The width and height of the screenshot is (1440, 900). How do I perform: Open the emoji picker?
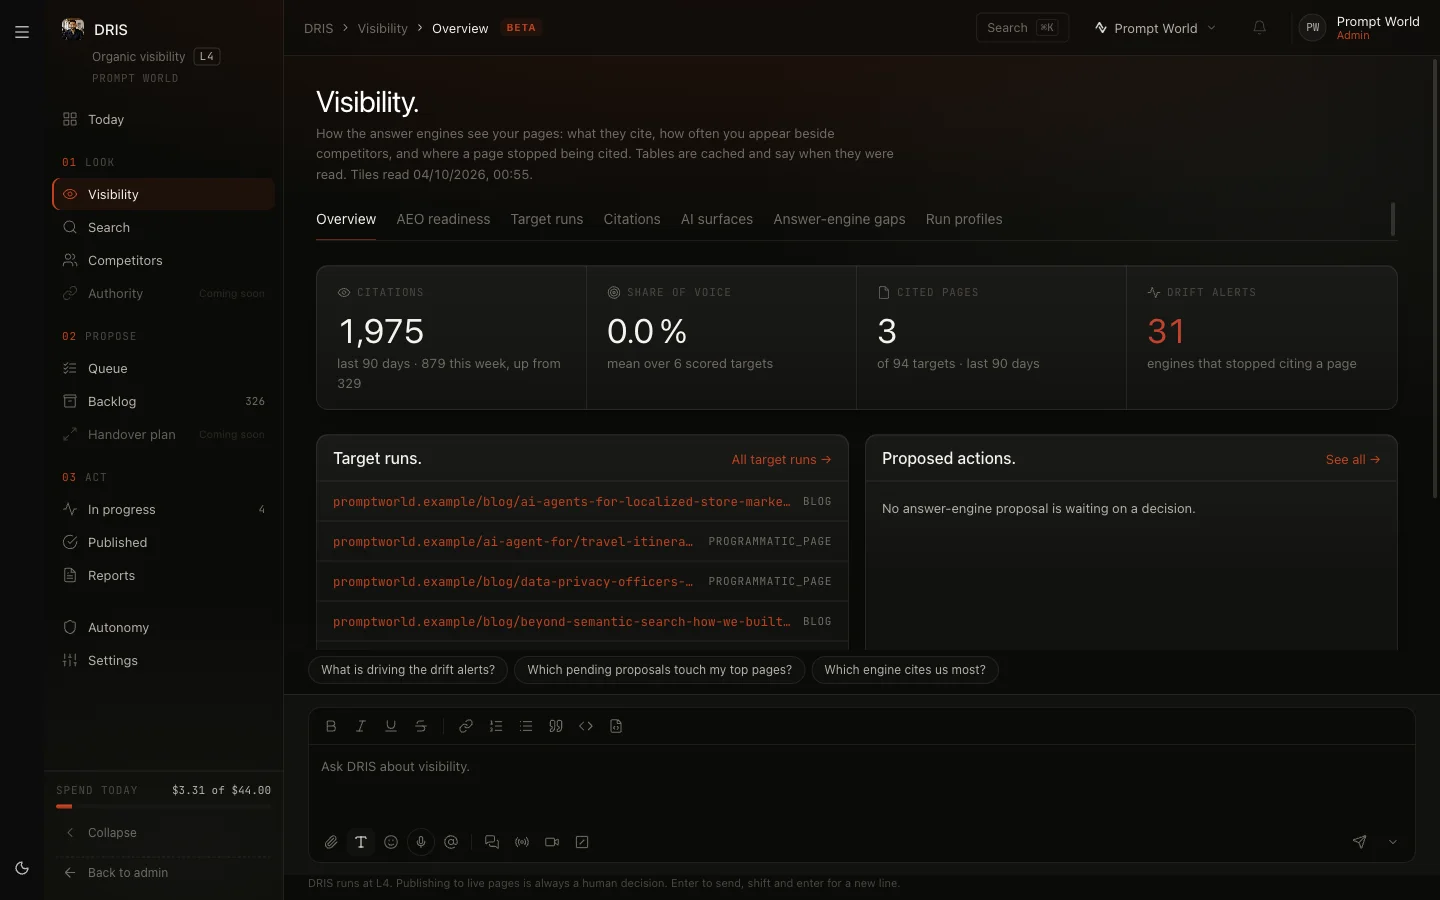click(x=391, y=842)
